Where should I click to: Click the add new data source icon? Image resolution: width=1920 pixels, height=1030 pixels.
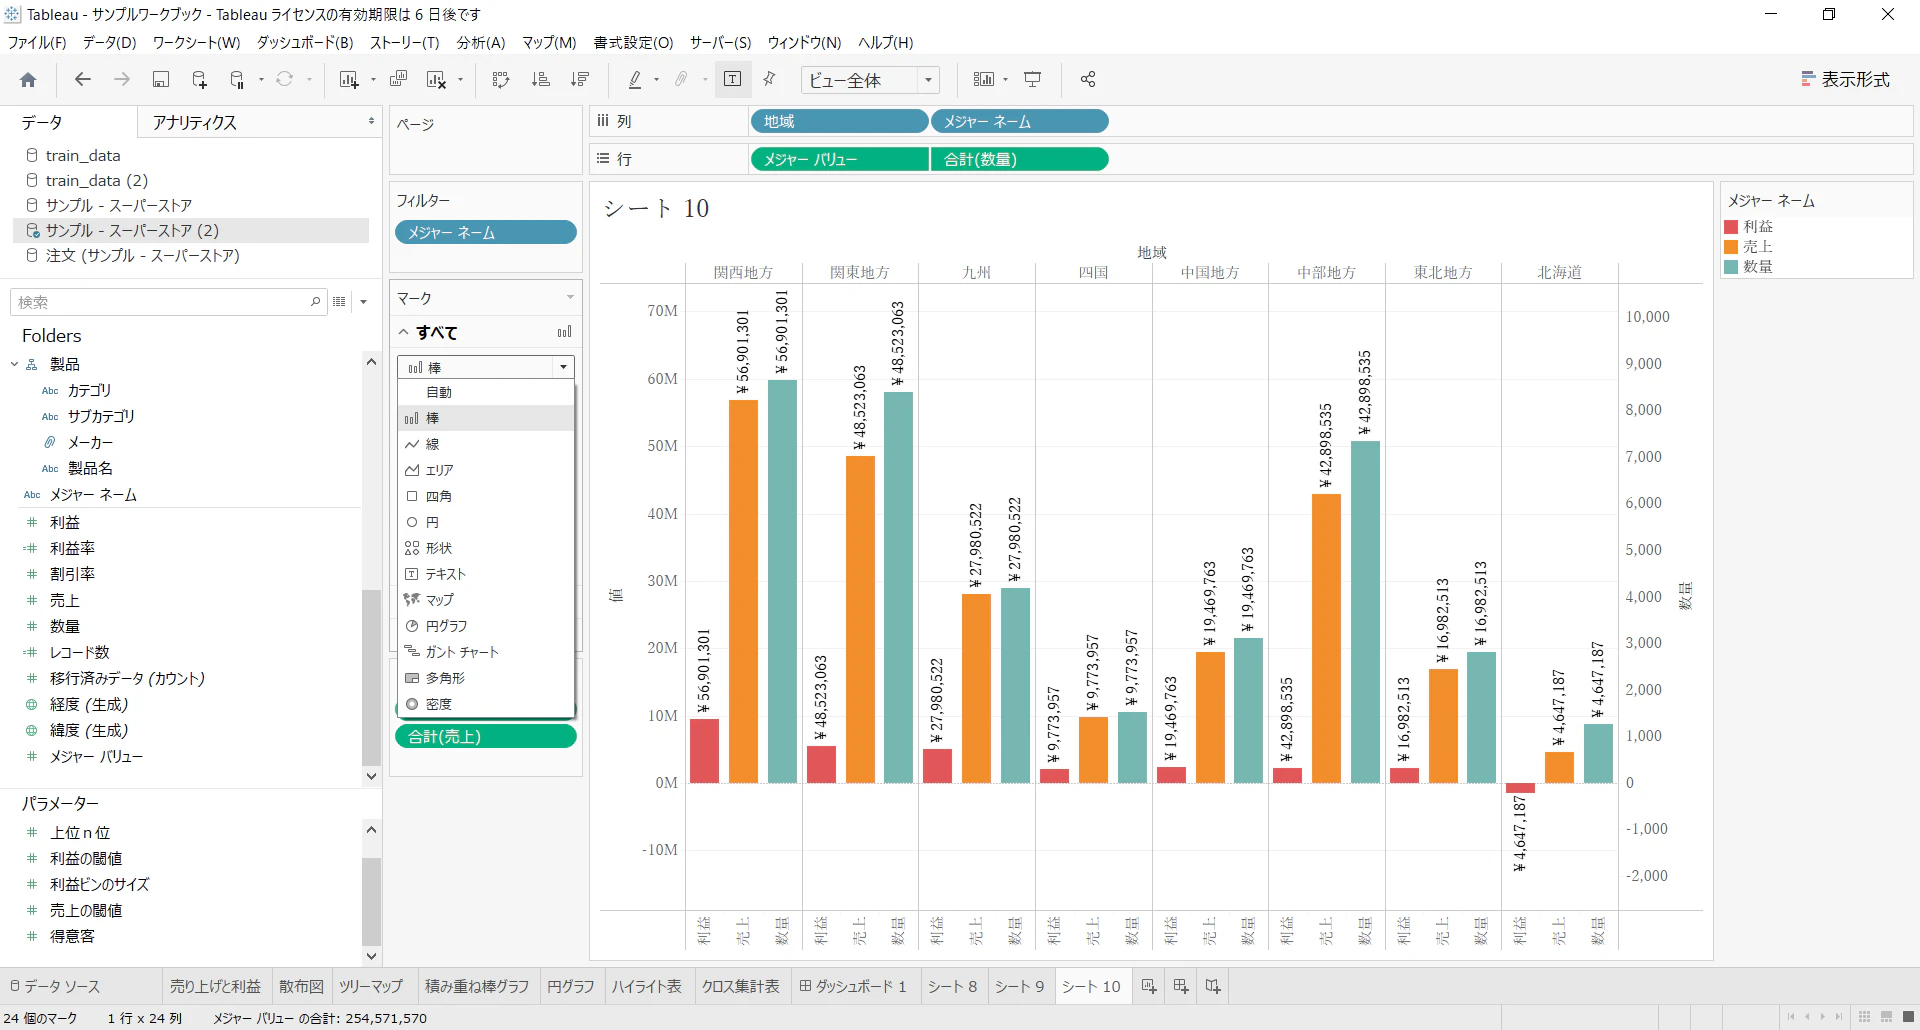pos(199,79)
